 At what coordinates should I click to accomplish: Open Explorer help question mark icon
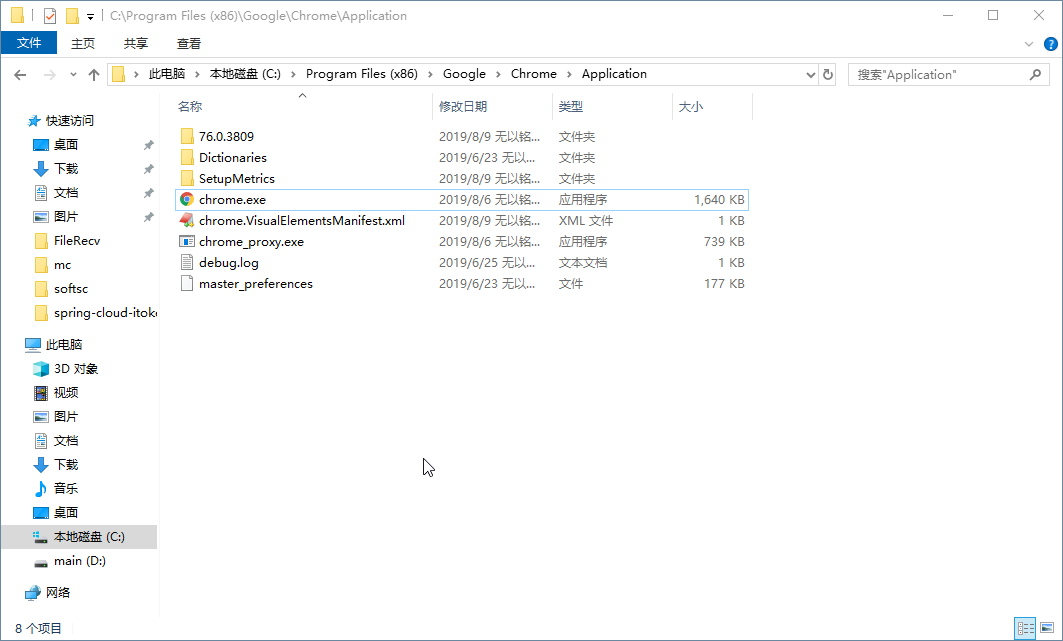pyautogui.click(x=1050, y=44)
